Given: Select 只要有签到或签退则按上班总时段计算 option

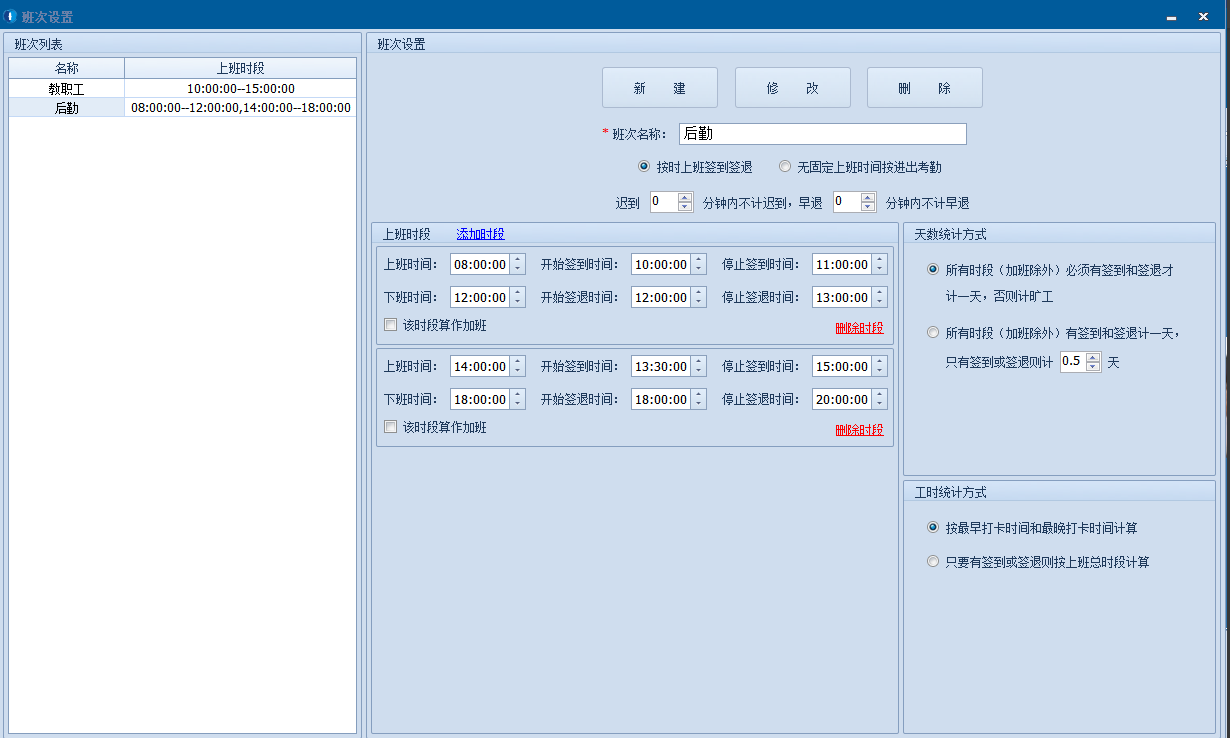Looking at the screenshot, I should pos(933,562).
